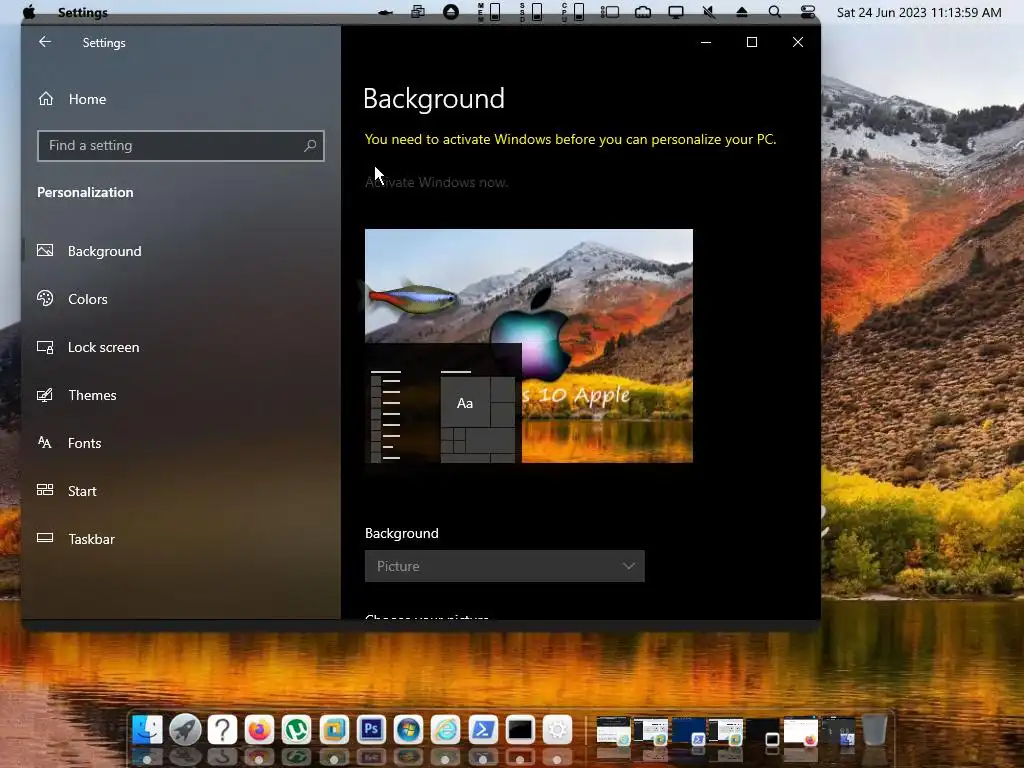Launch uTorrent from the dock

296,729
